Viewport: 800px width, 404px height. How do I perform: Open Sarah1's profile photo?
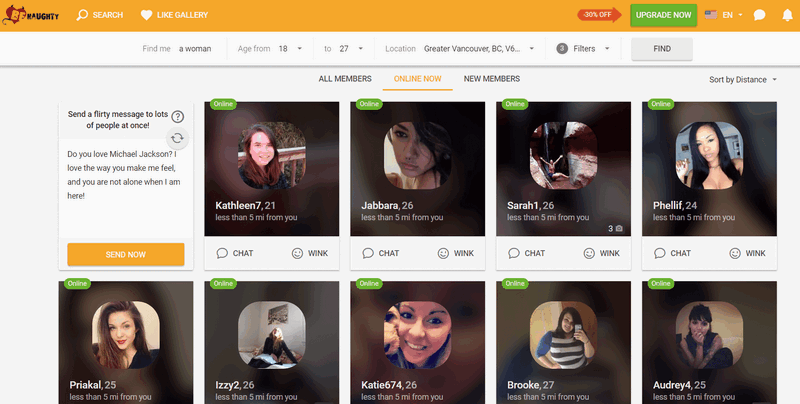563,156
